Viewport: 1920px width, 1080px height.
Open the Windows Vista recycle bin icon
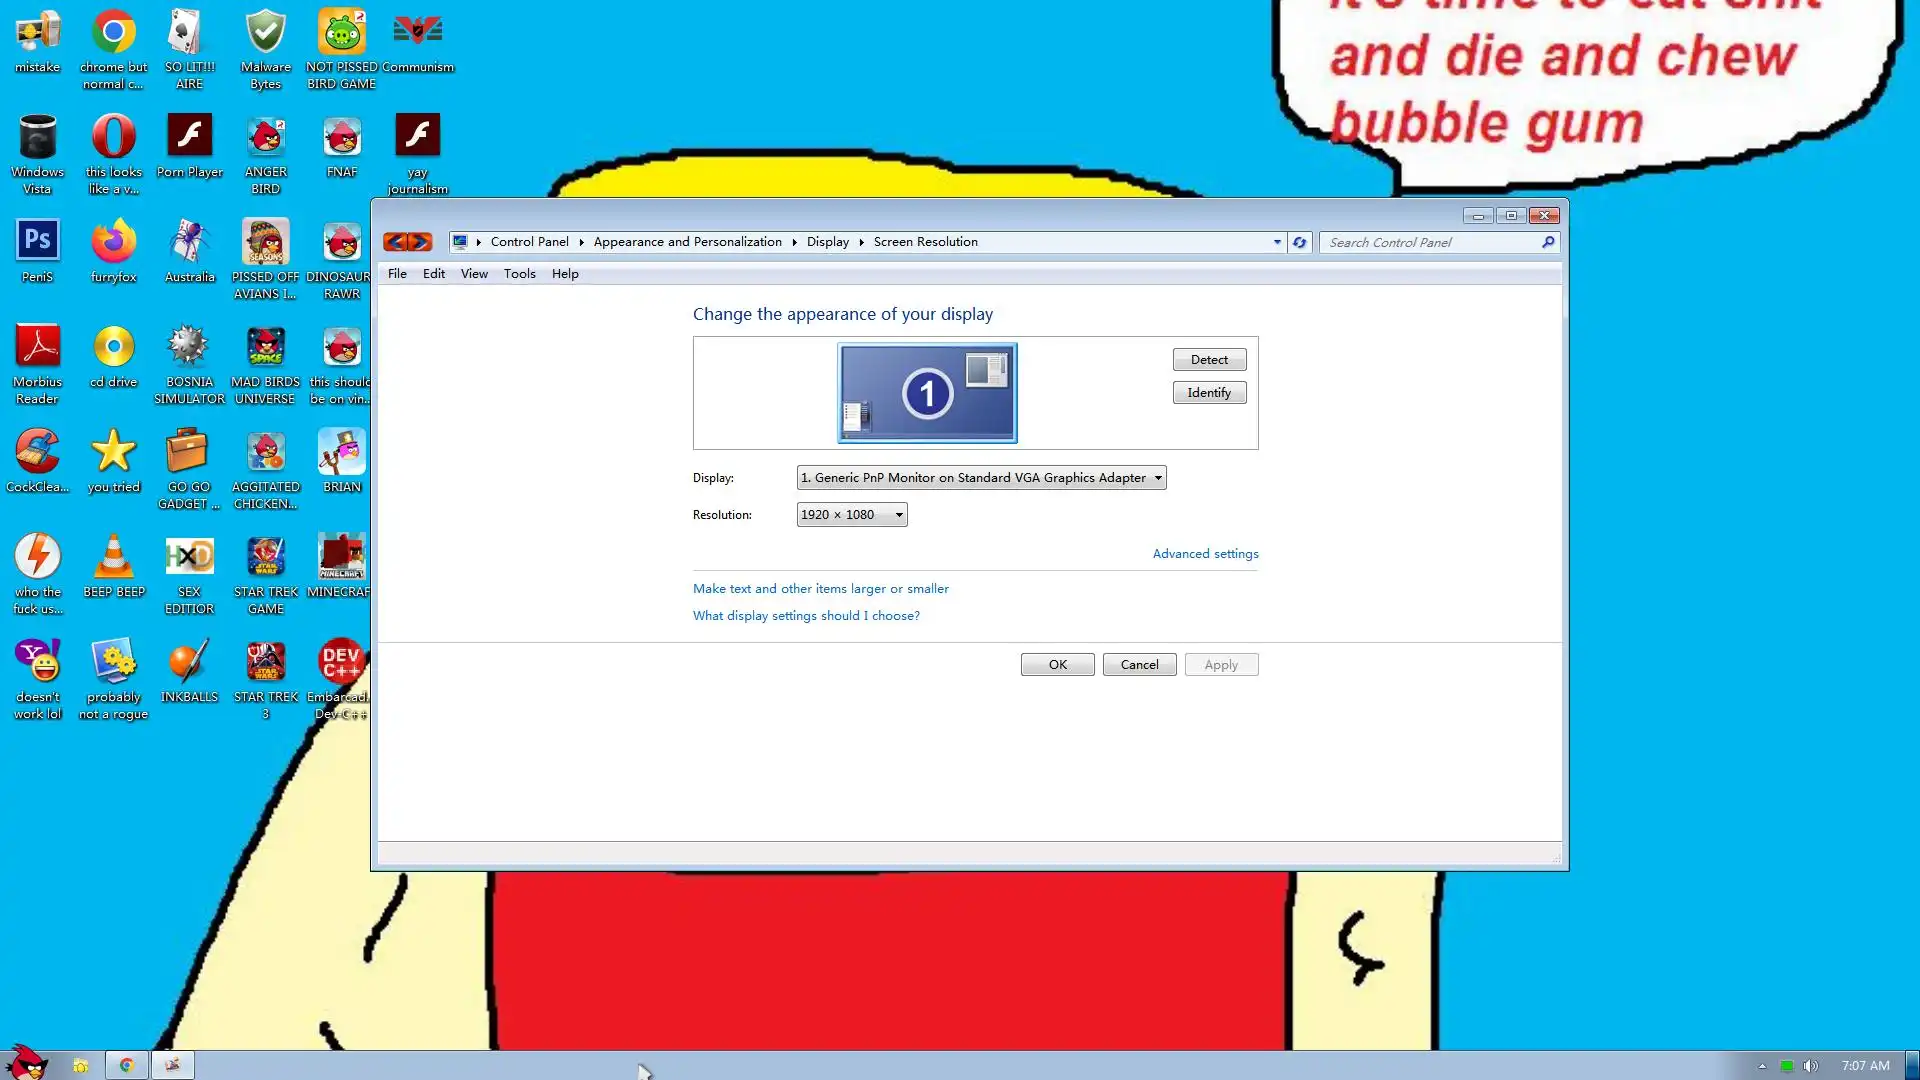(38, 137)
